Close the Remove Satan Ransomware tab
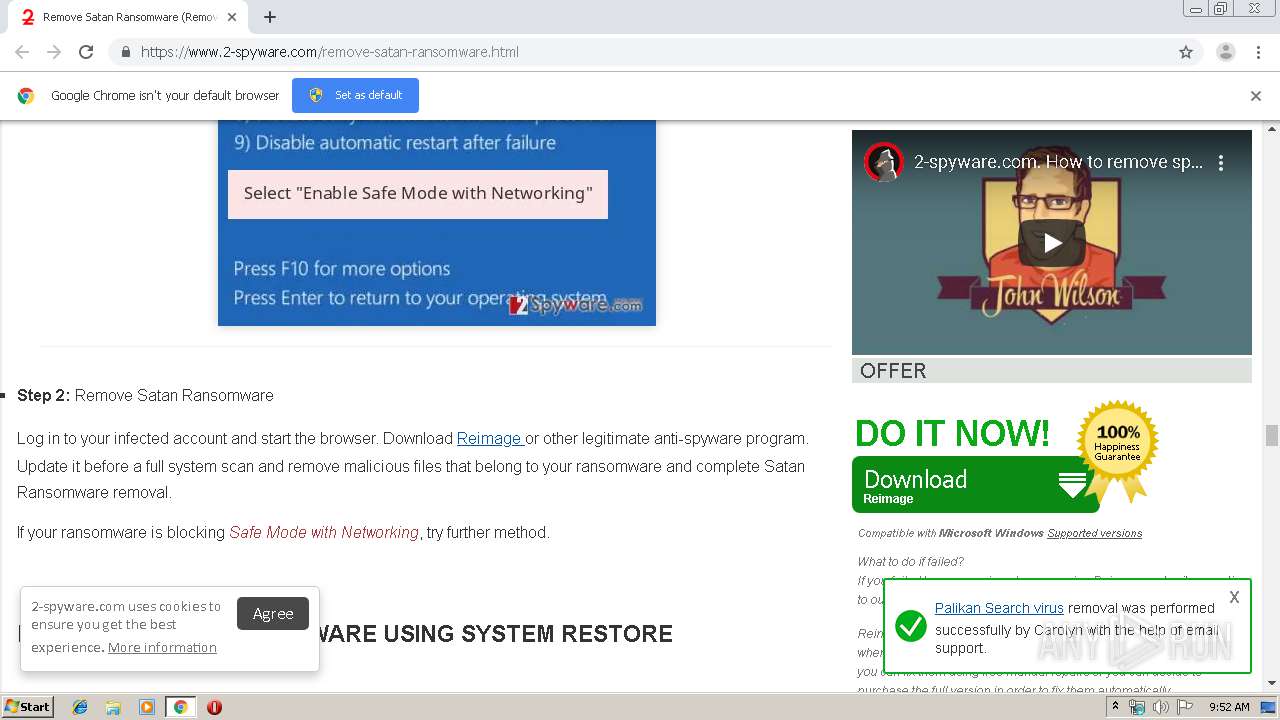1280x720 pixels. coord(232,17)
